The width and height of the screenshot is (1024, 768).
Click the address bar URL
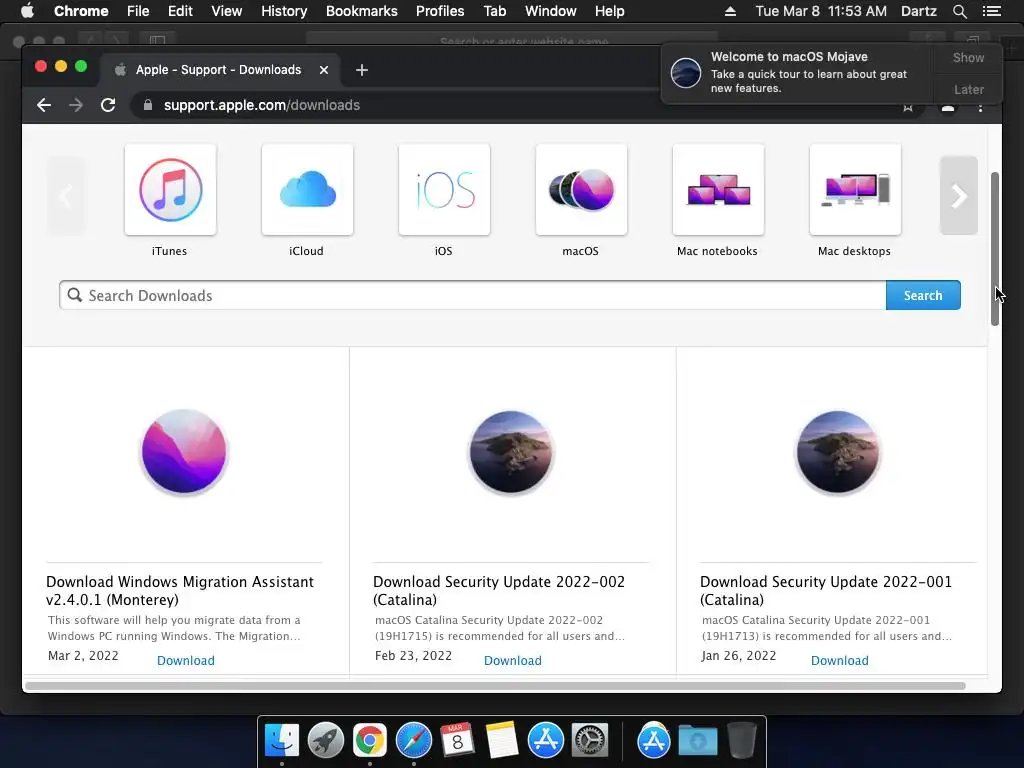[x=261, y=105]
